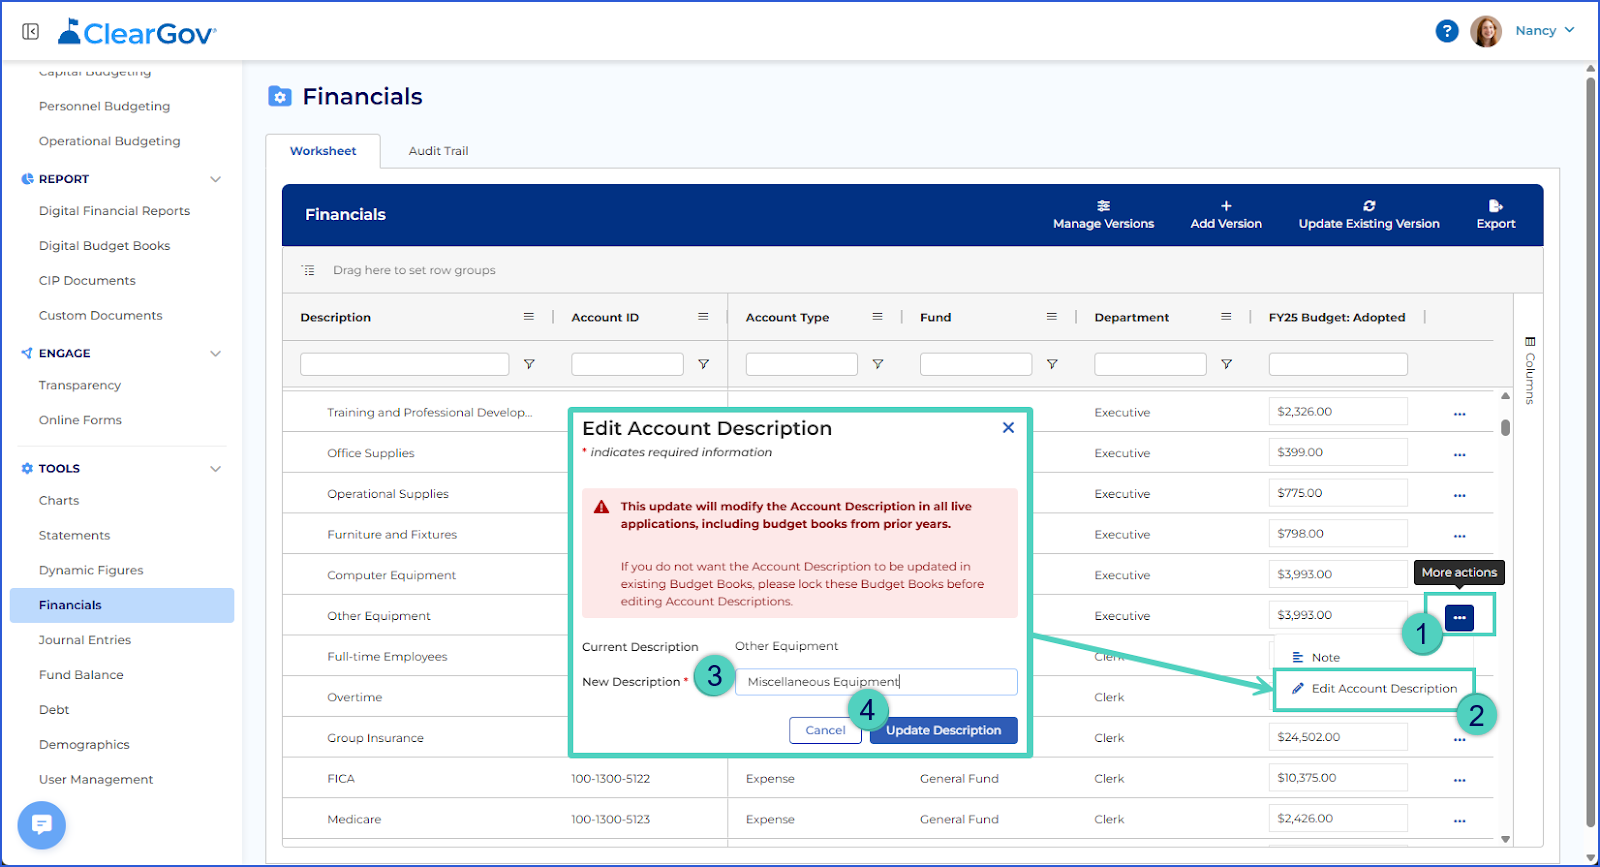Click account ID 100-1300-5122
The image size is (1600, 867).
pos(610,778)
